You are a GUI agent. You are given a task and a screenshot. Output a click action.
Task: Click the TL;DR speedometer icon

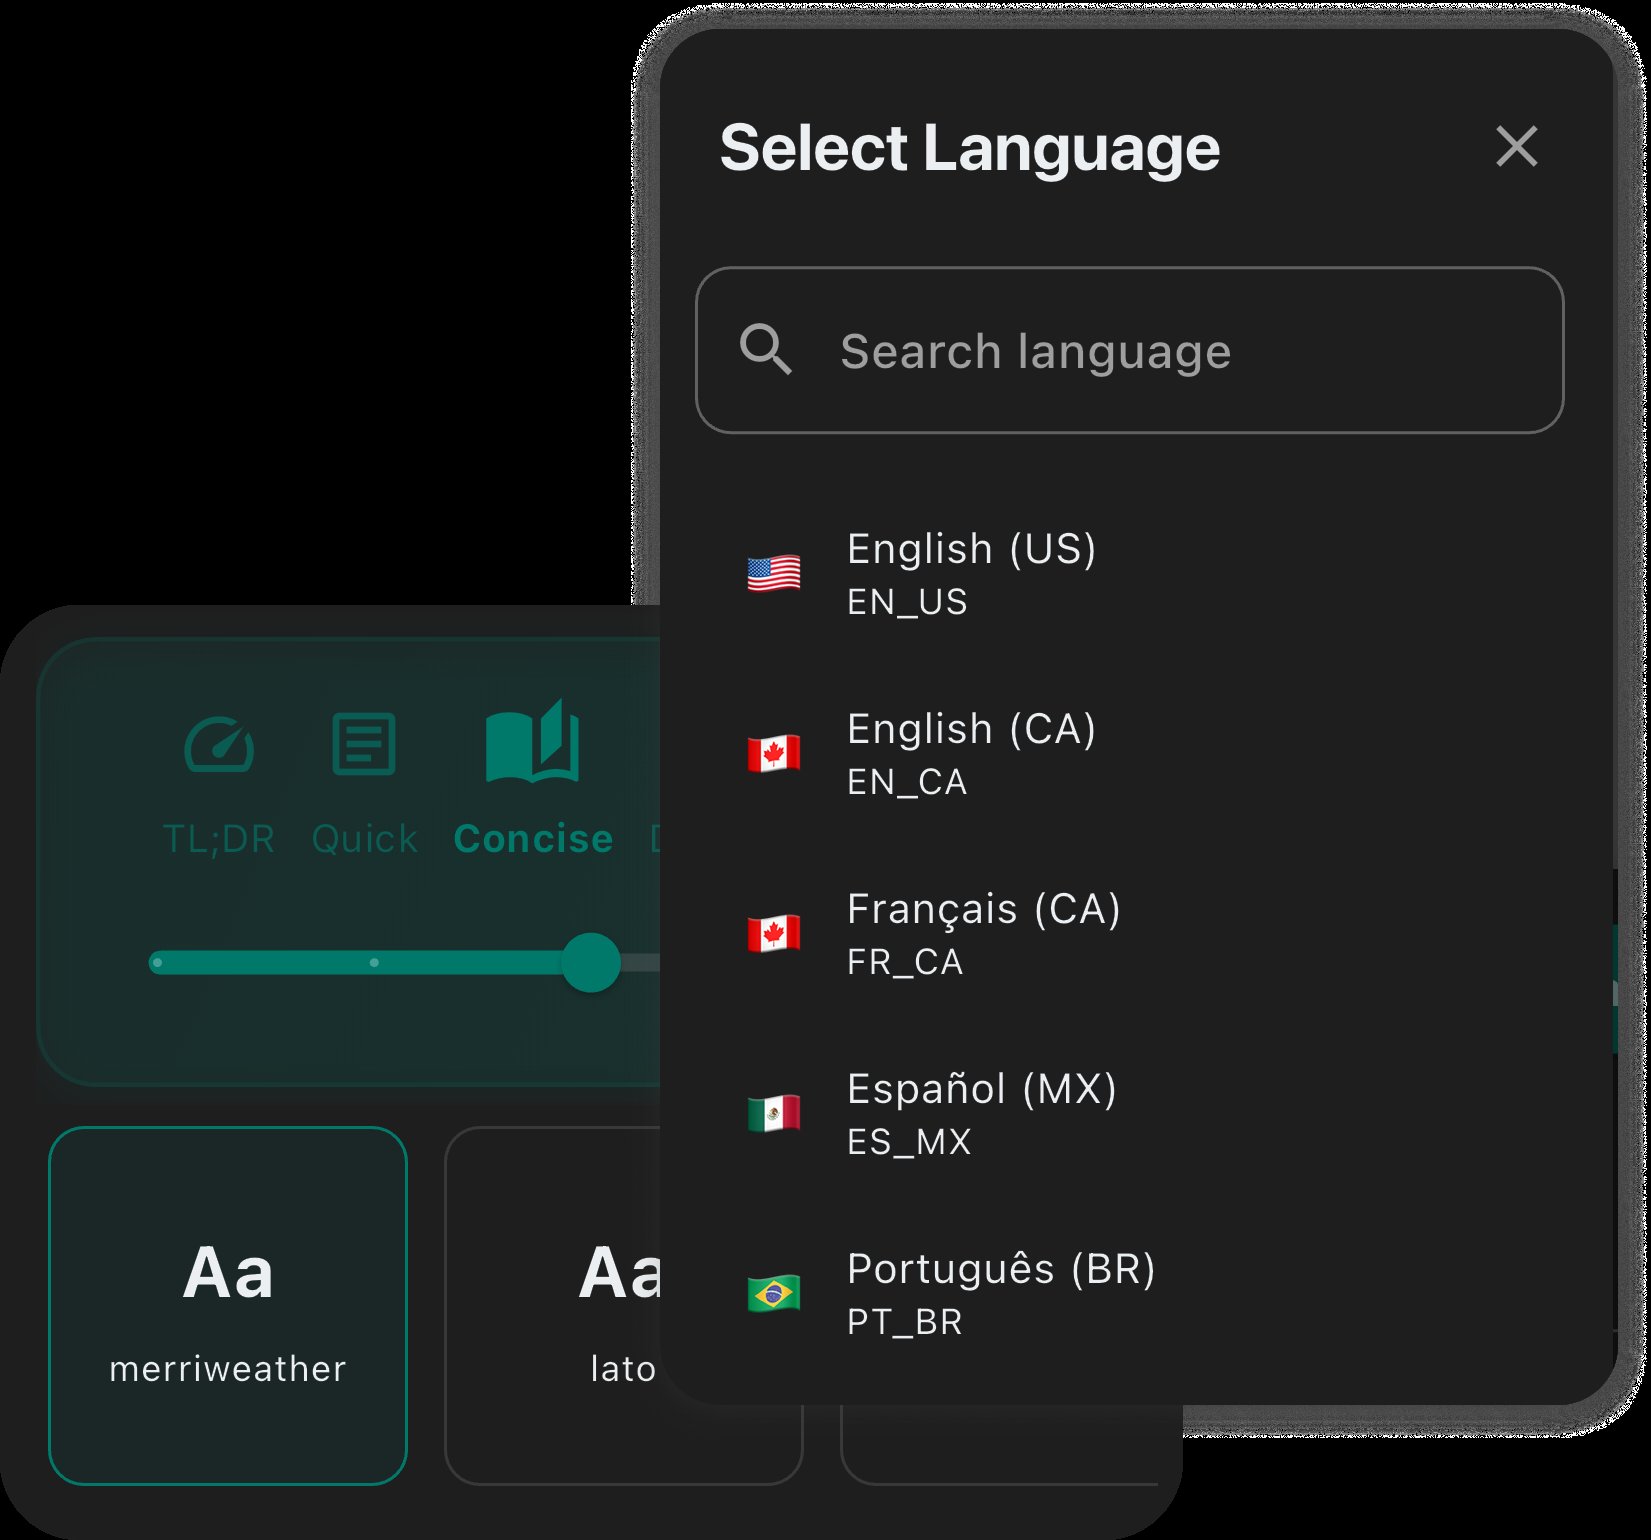click(x=219, y=742)
